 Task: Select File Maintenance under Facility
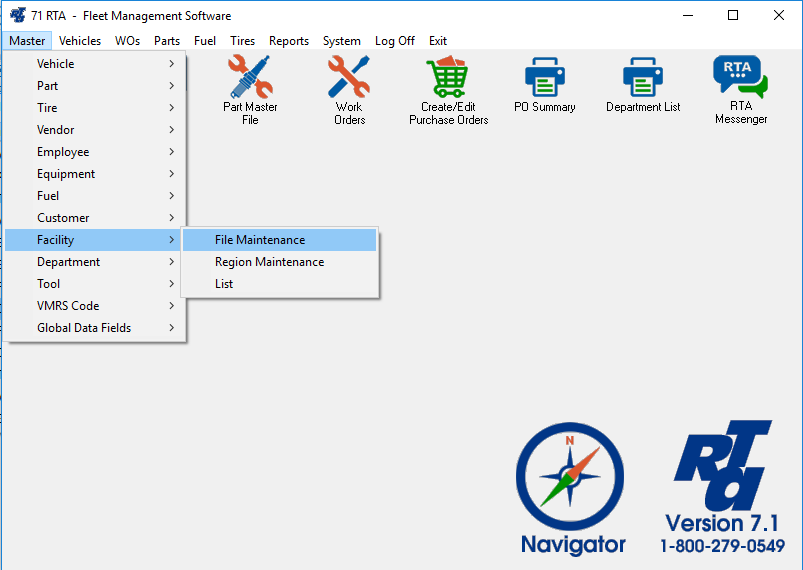tap(260, 240)
